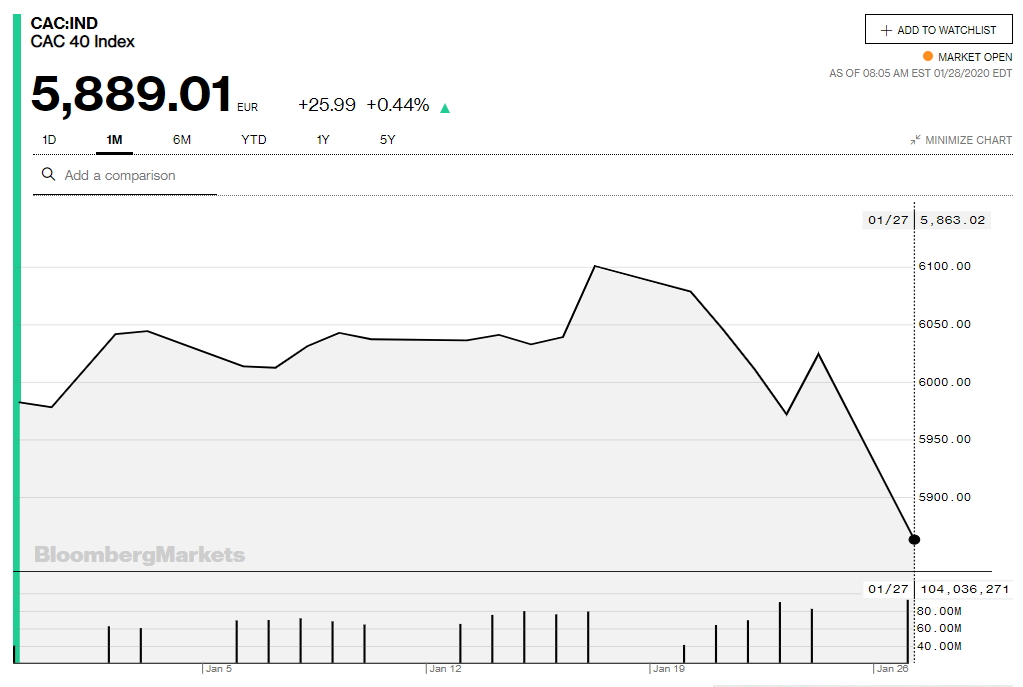Image resolution: width=1023 pixels, height=687 pixels.
Task: Click the 01/27 volume tooltip label
Action: [887, 590]
